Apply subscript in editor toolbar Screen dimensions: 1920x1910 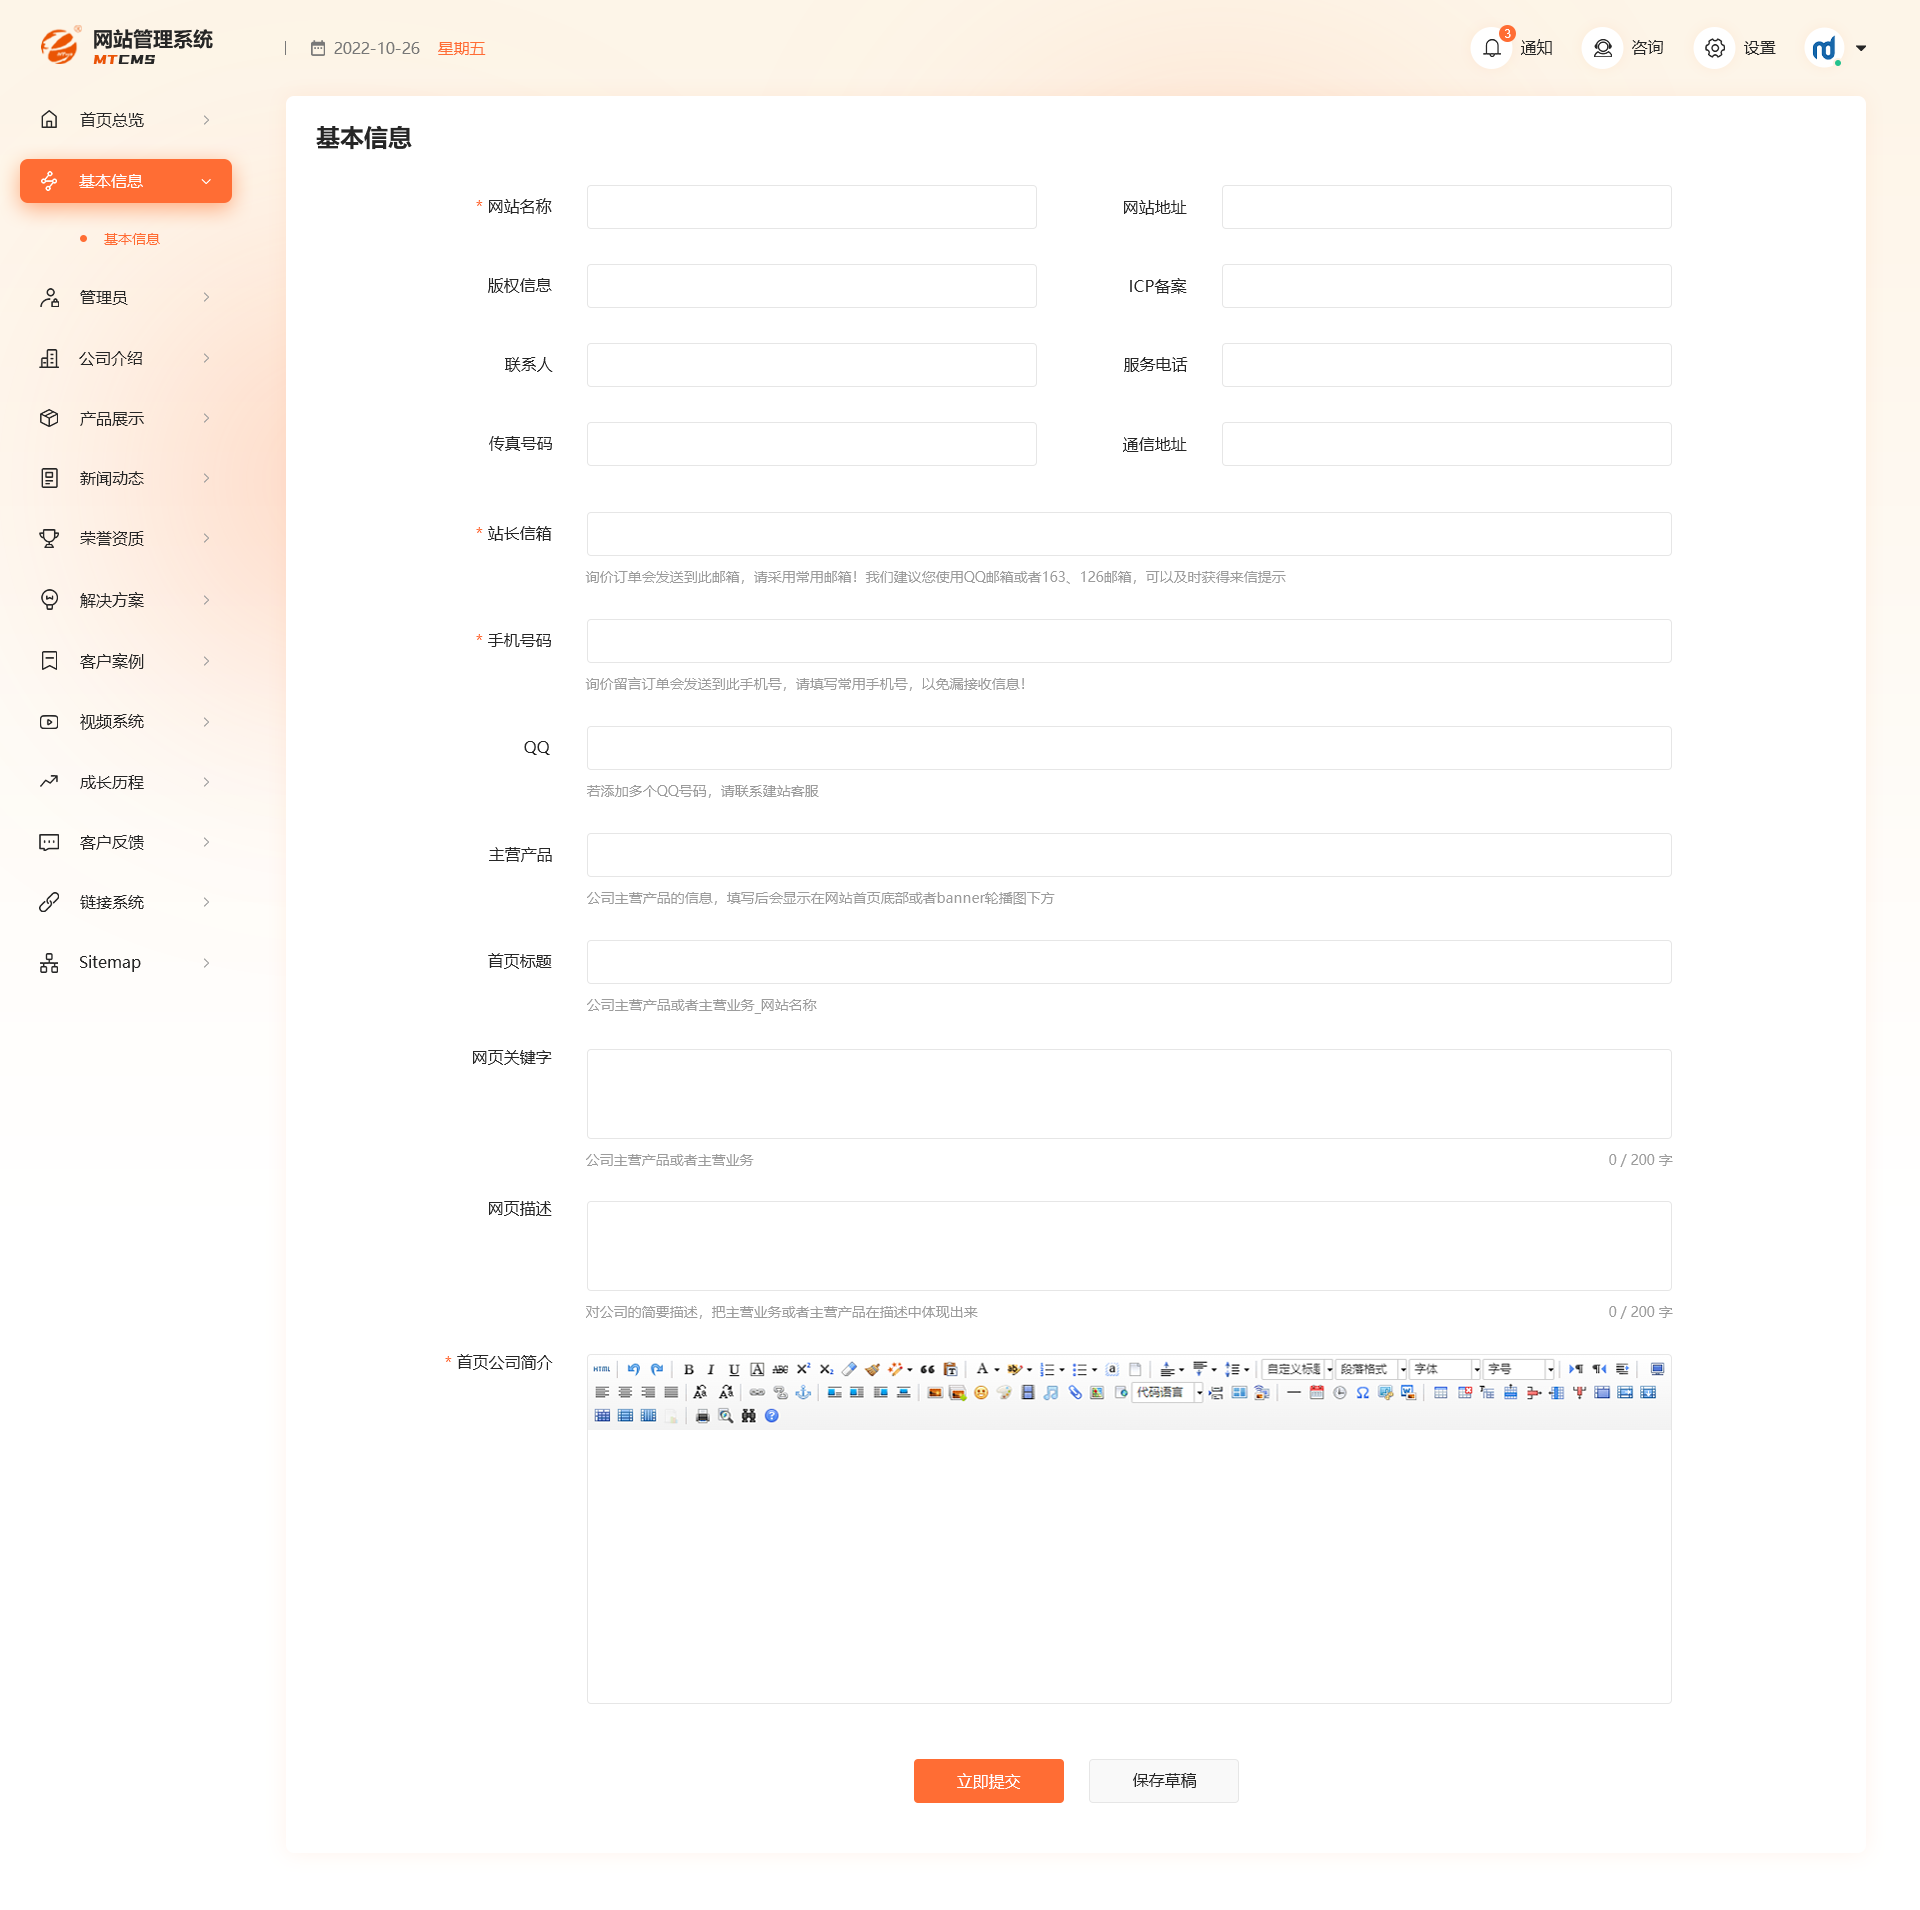click(826, 1369)
